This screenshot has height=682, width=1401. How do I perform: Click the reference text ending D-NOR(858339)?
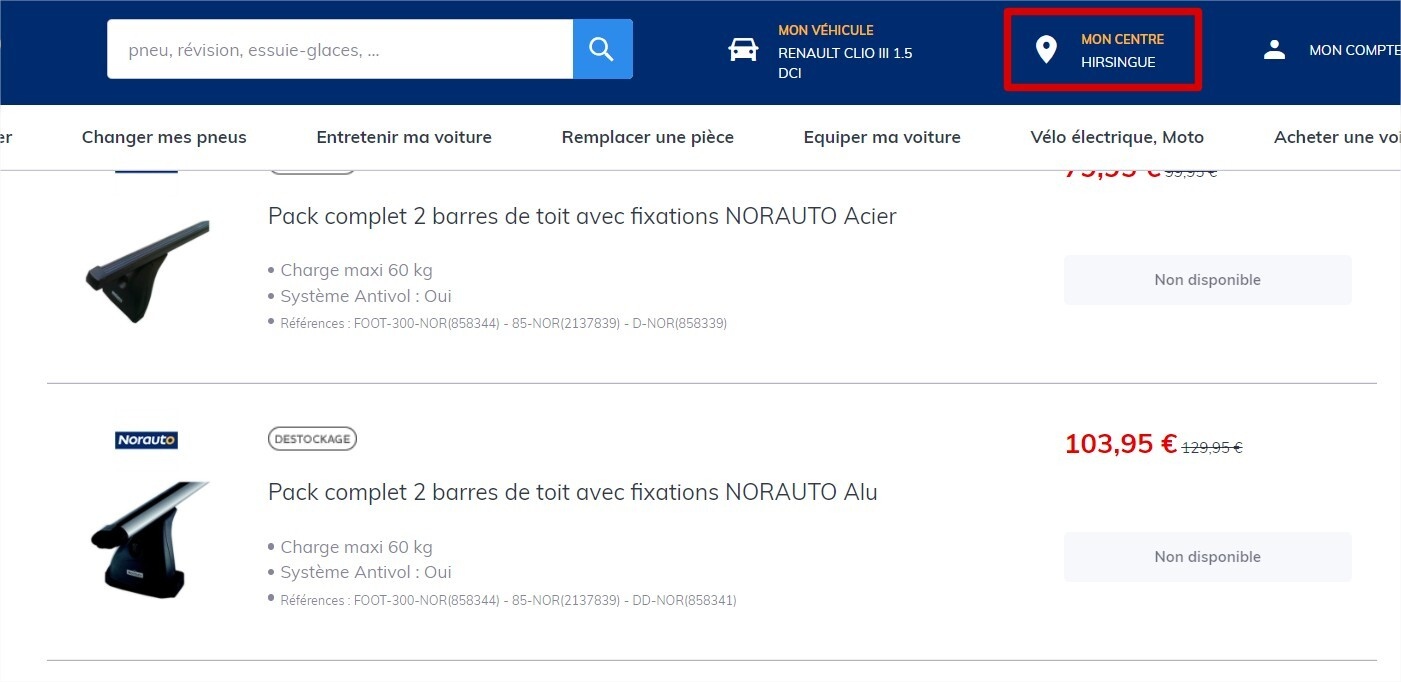pyautogui.click(x=503, y=323)
